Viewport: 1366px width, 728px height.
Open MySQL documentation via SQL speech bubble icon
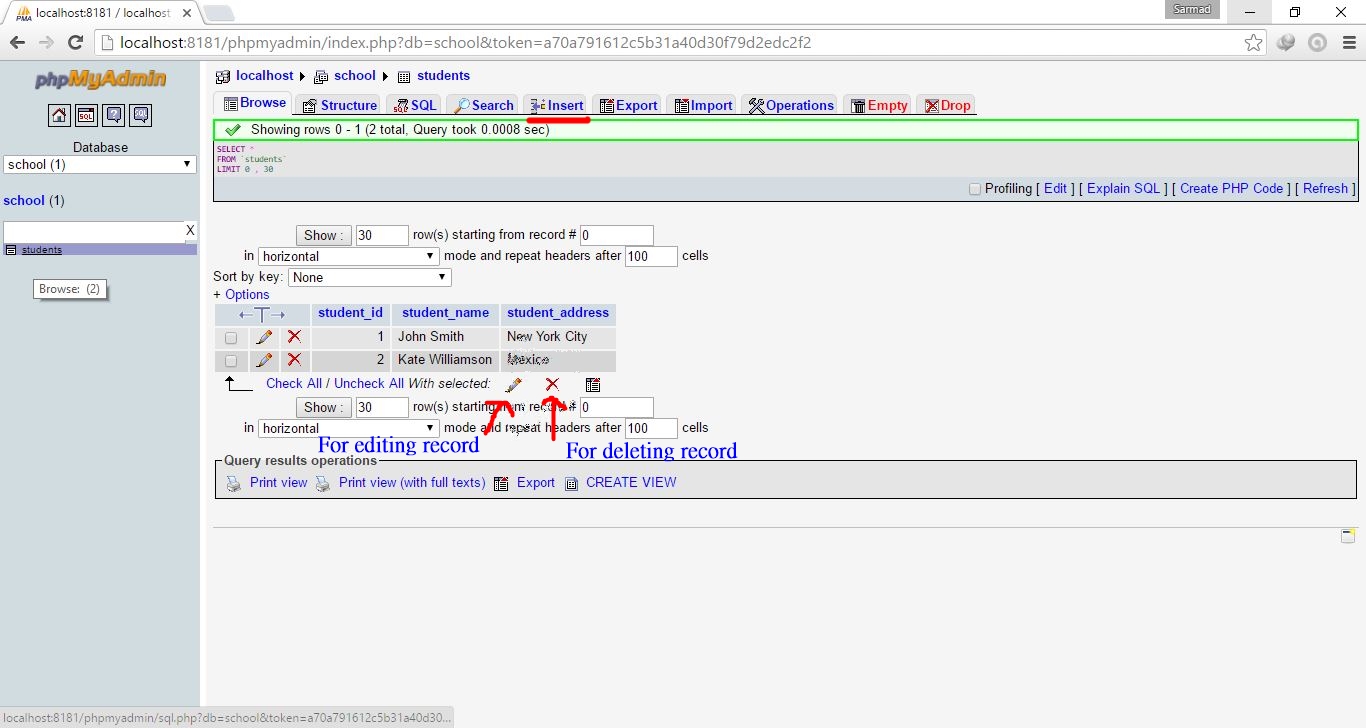tap(140, 115)
